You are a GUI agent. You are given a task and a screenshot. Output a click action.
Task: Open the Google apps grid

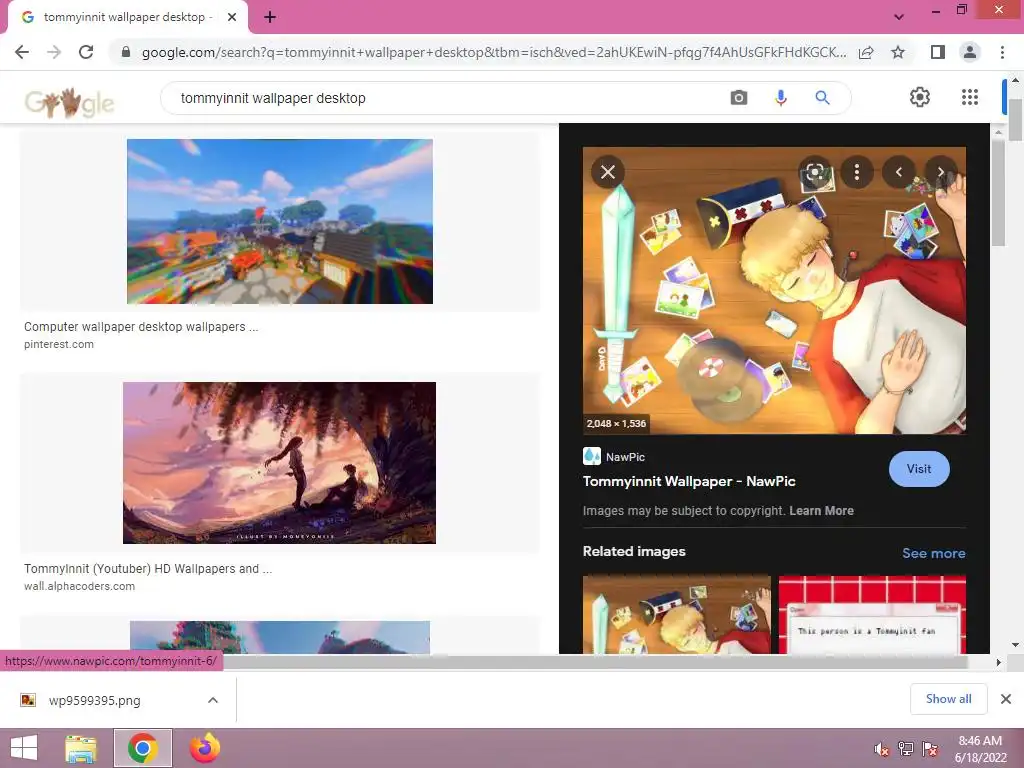970,97
